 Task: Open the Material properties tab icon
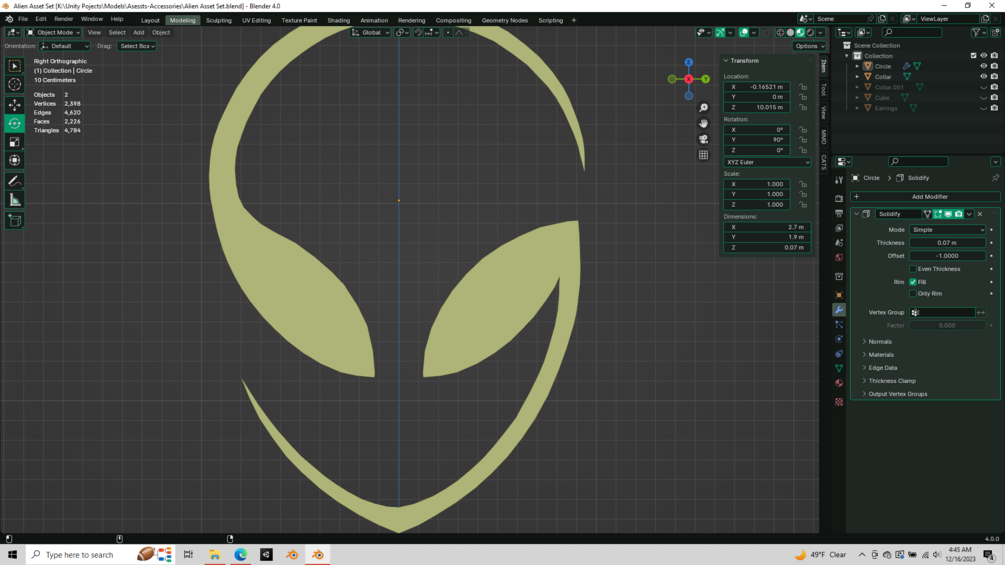[x=838, y=383]
